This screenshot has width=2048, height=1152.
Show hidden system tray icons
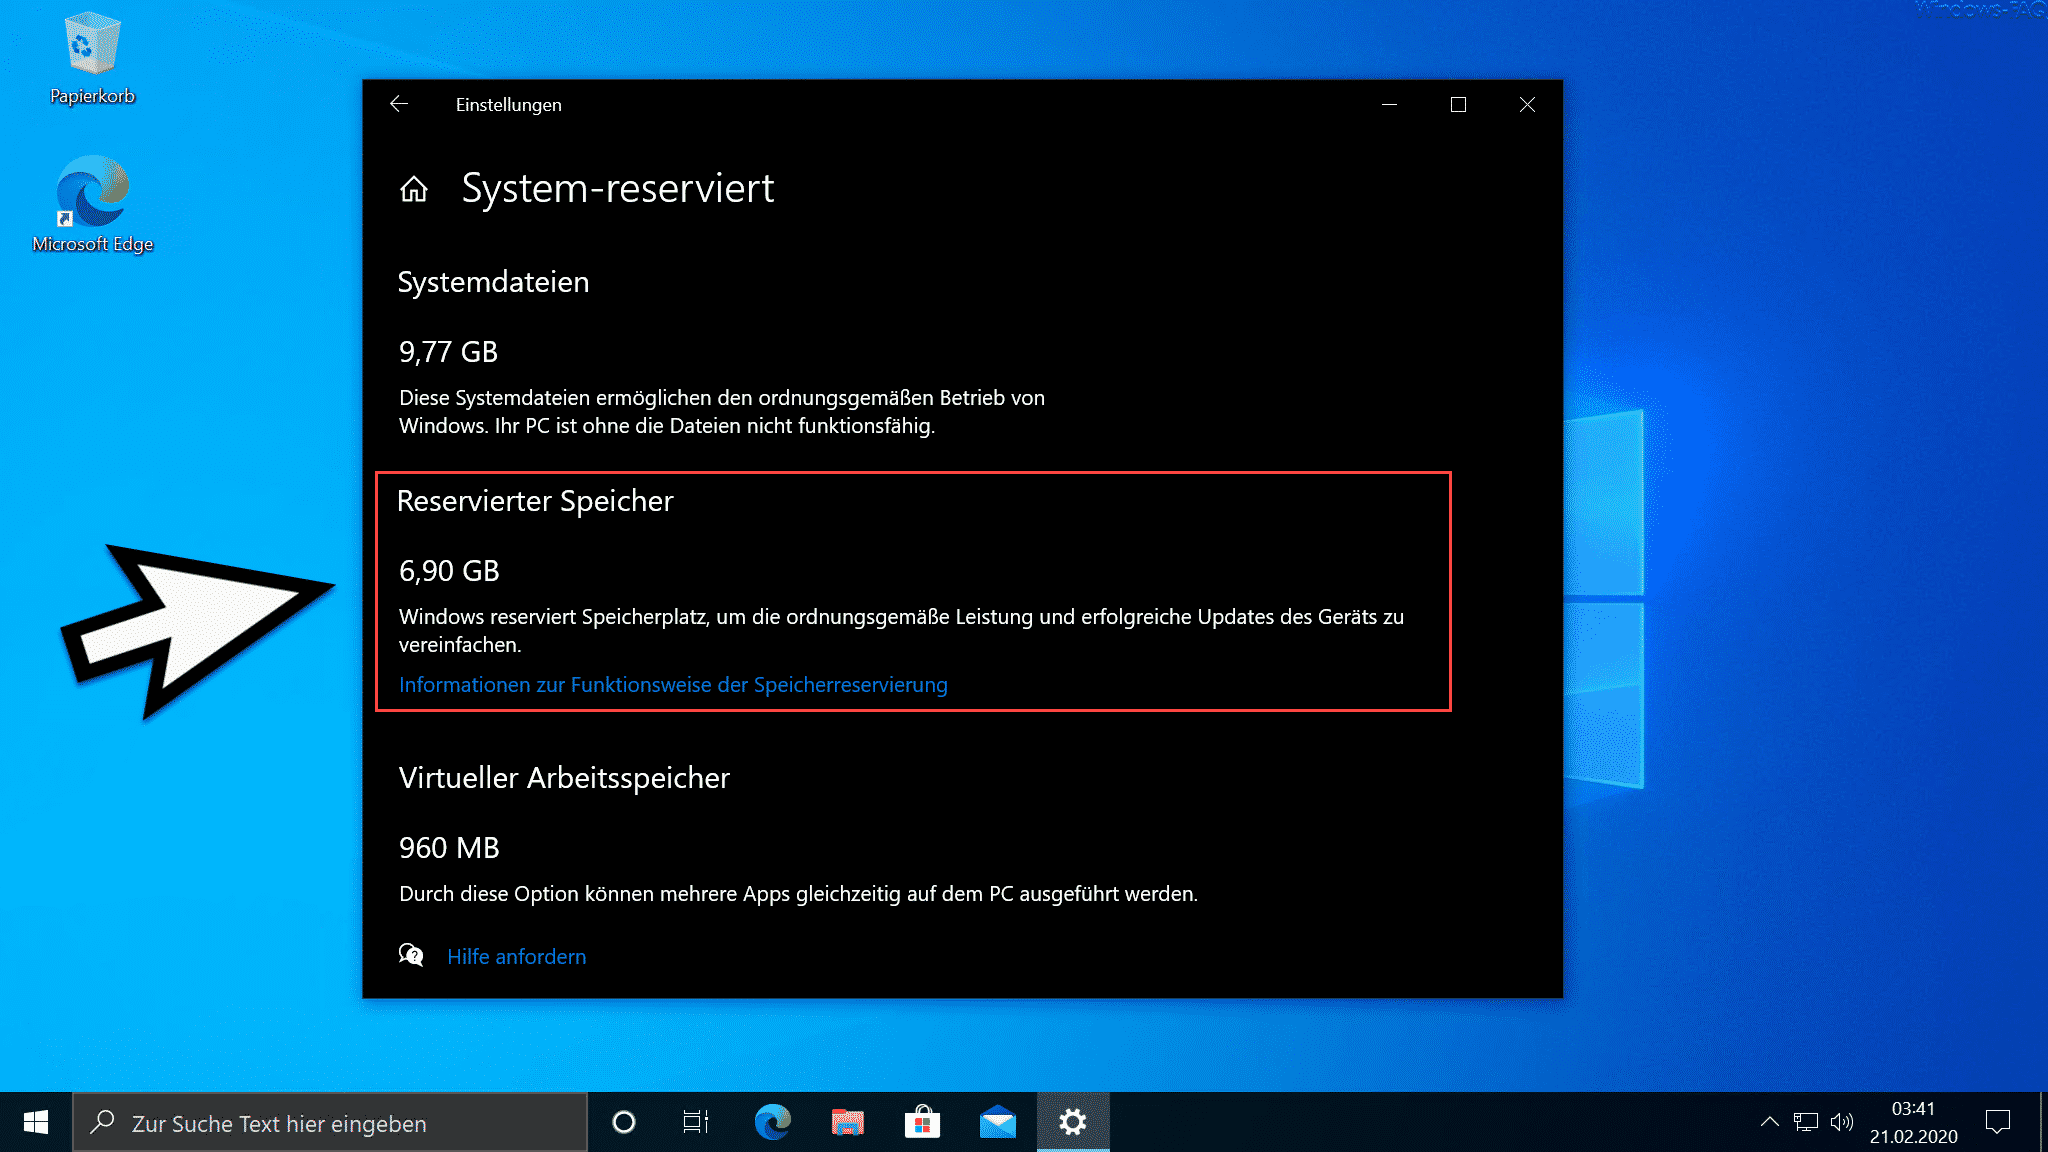tap(1770, 1122)
